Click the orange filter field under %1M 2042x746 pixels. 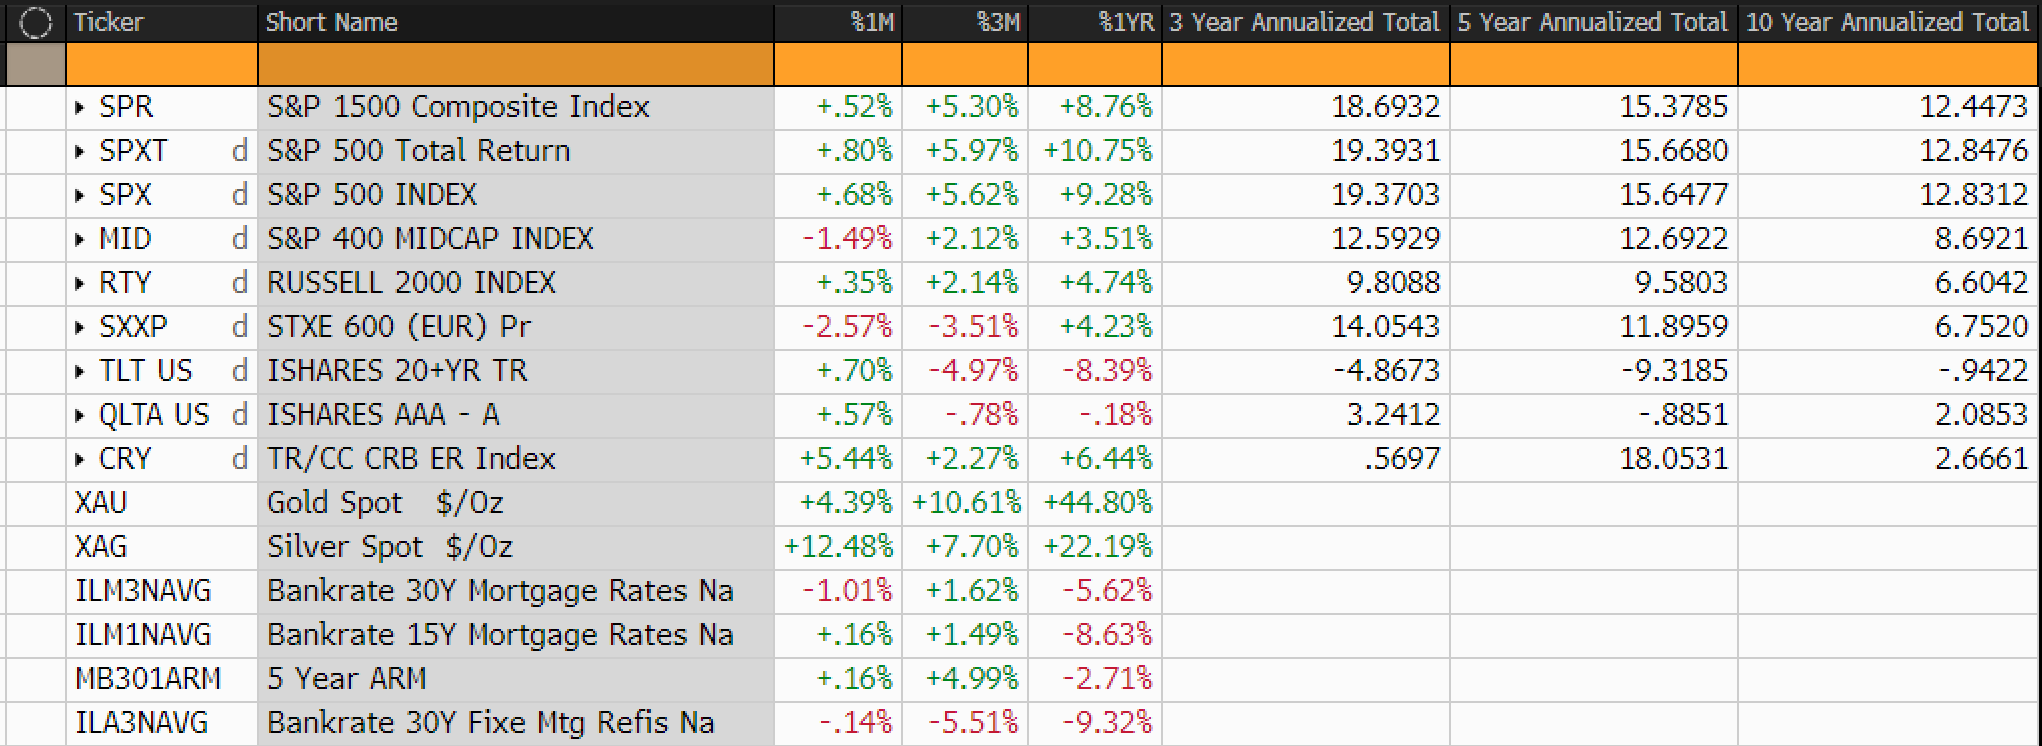coord(838,64)
